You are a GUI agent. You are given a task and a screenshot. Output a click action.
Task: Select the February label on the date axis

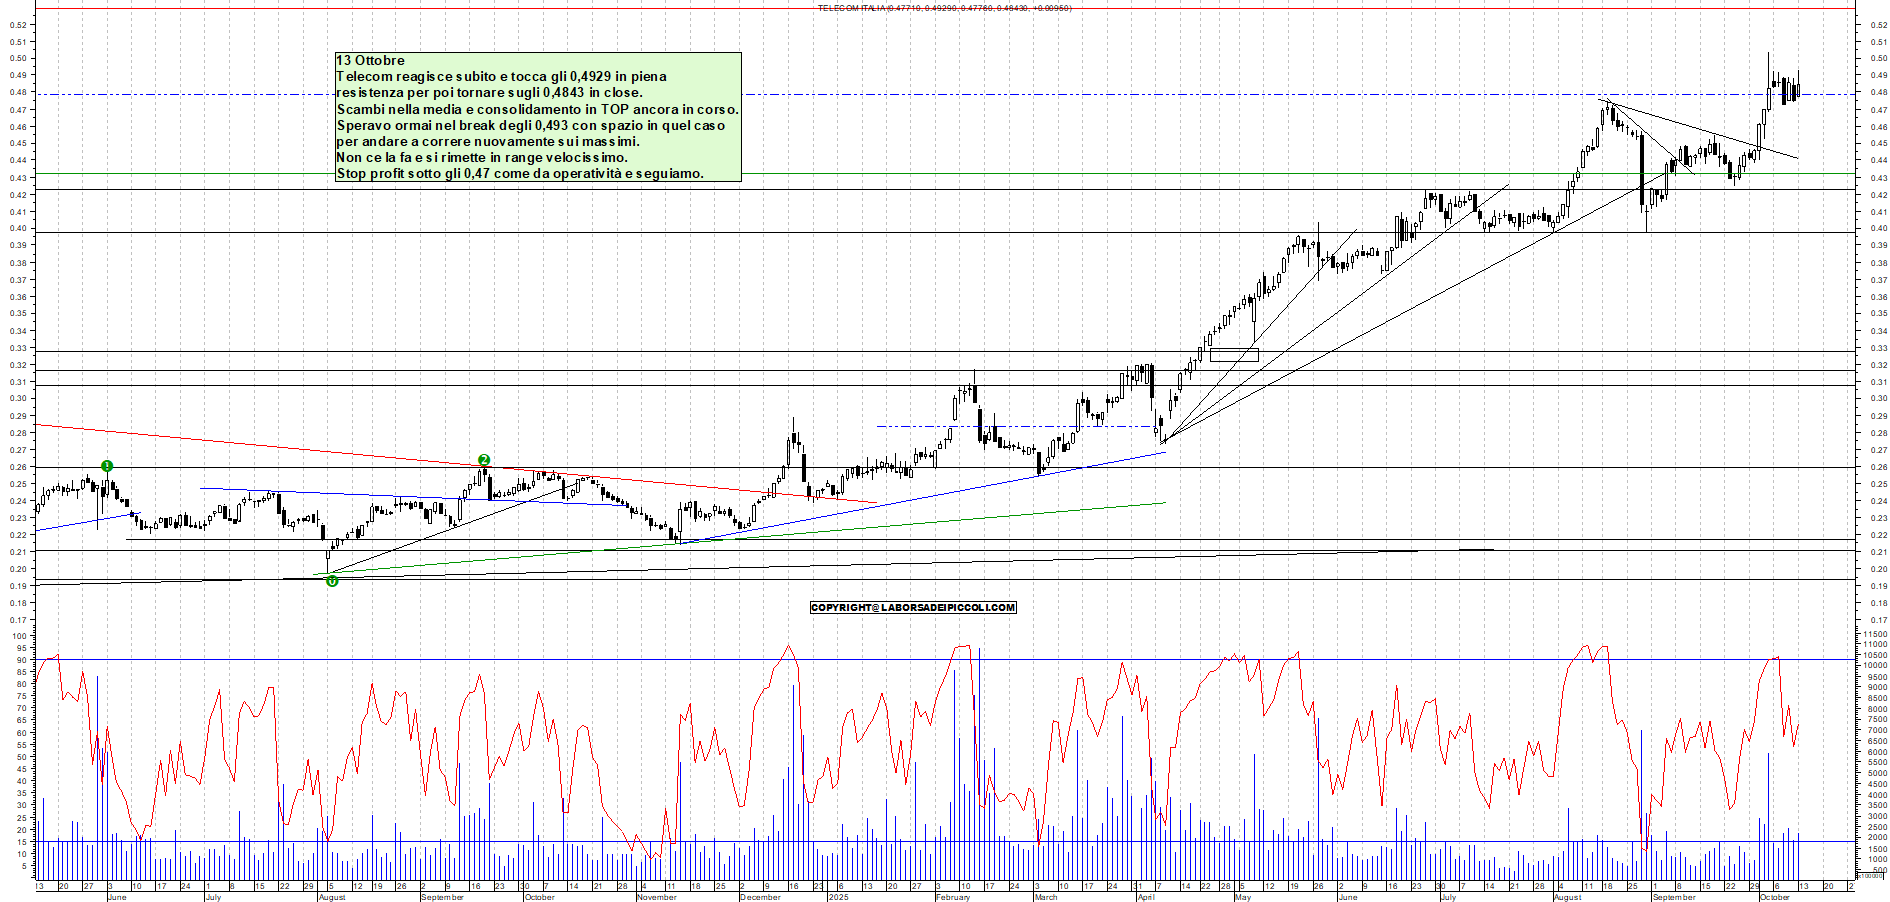click(952, 897)
